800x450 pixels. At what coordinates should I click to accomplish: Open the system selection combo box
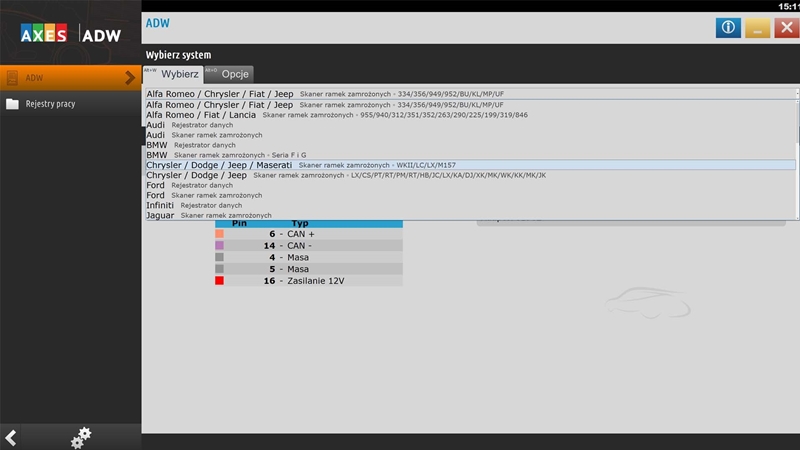click(472, 94)
